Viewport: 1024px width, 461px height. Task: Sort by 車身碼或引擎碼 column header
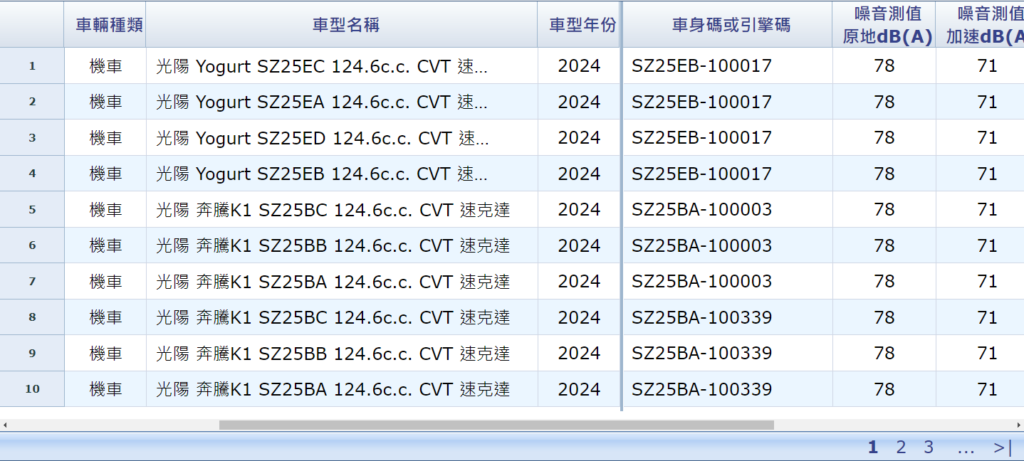pyautogui.click(x=728, y=25)
